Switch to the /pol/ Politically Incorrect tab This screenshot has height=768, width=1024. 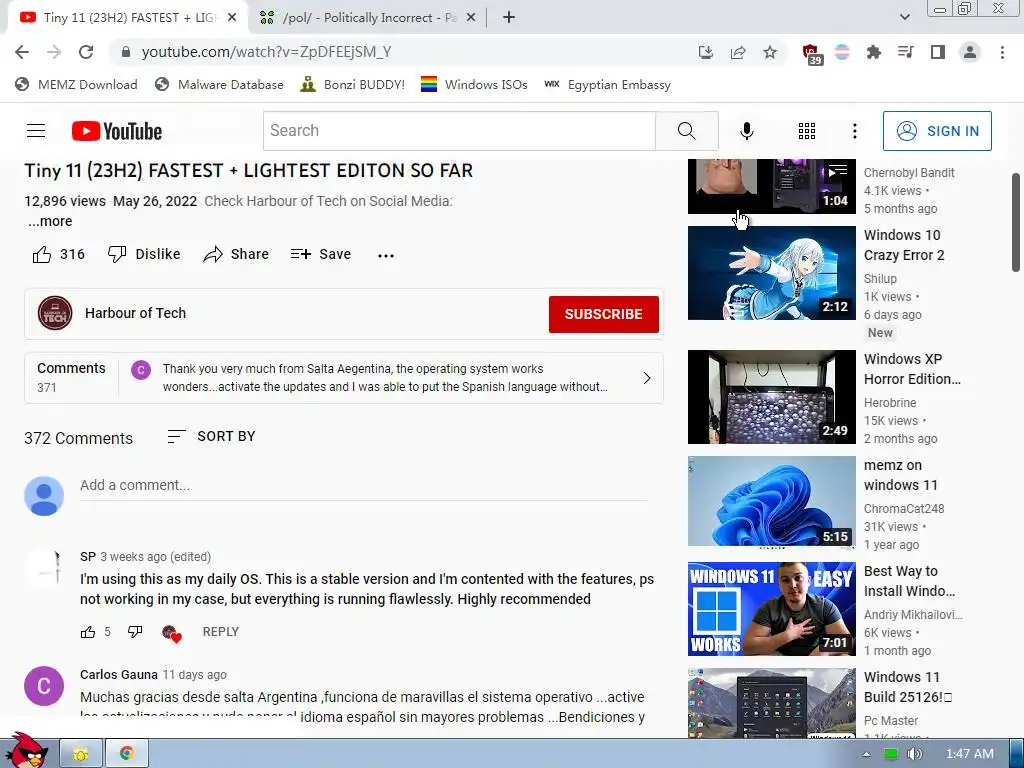click(x=369, y=18)
